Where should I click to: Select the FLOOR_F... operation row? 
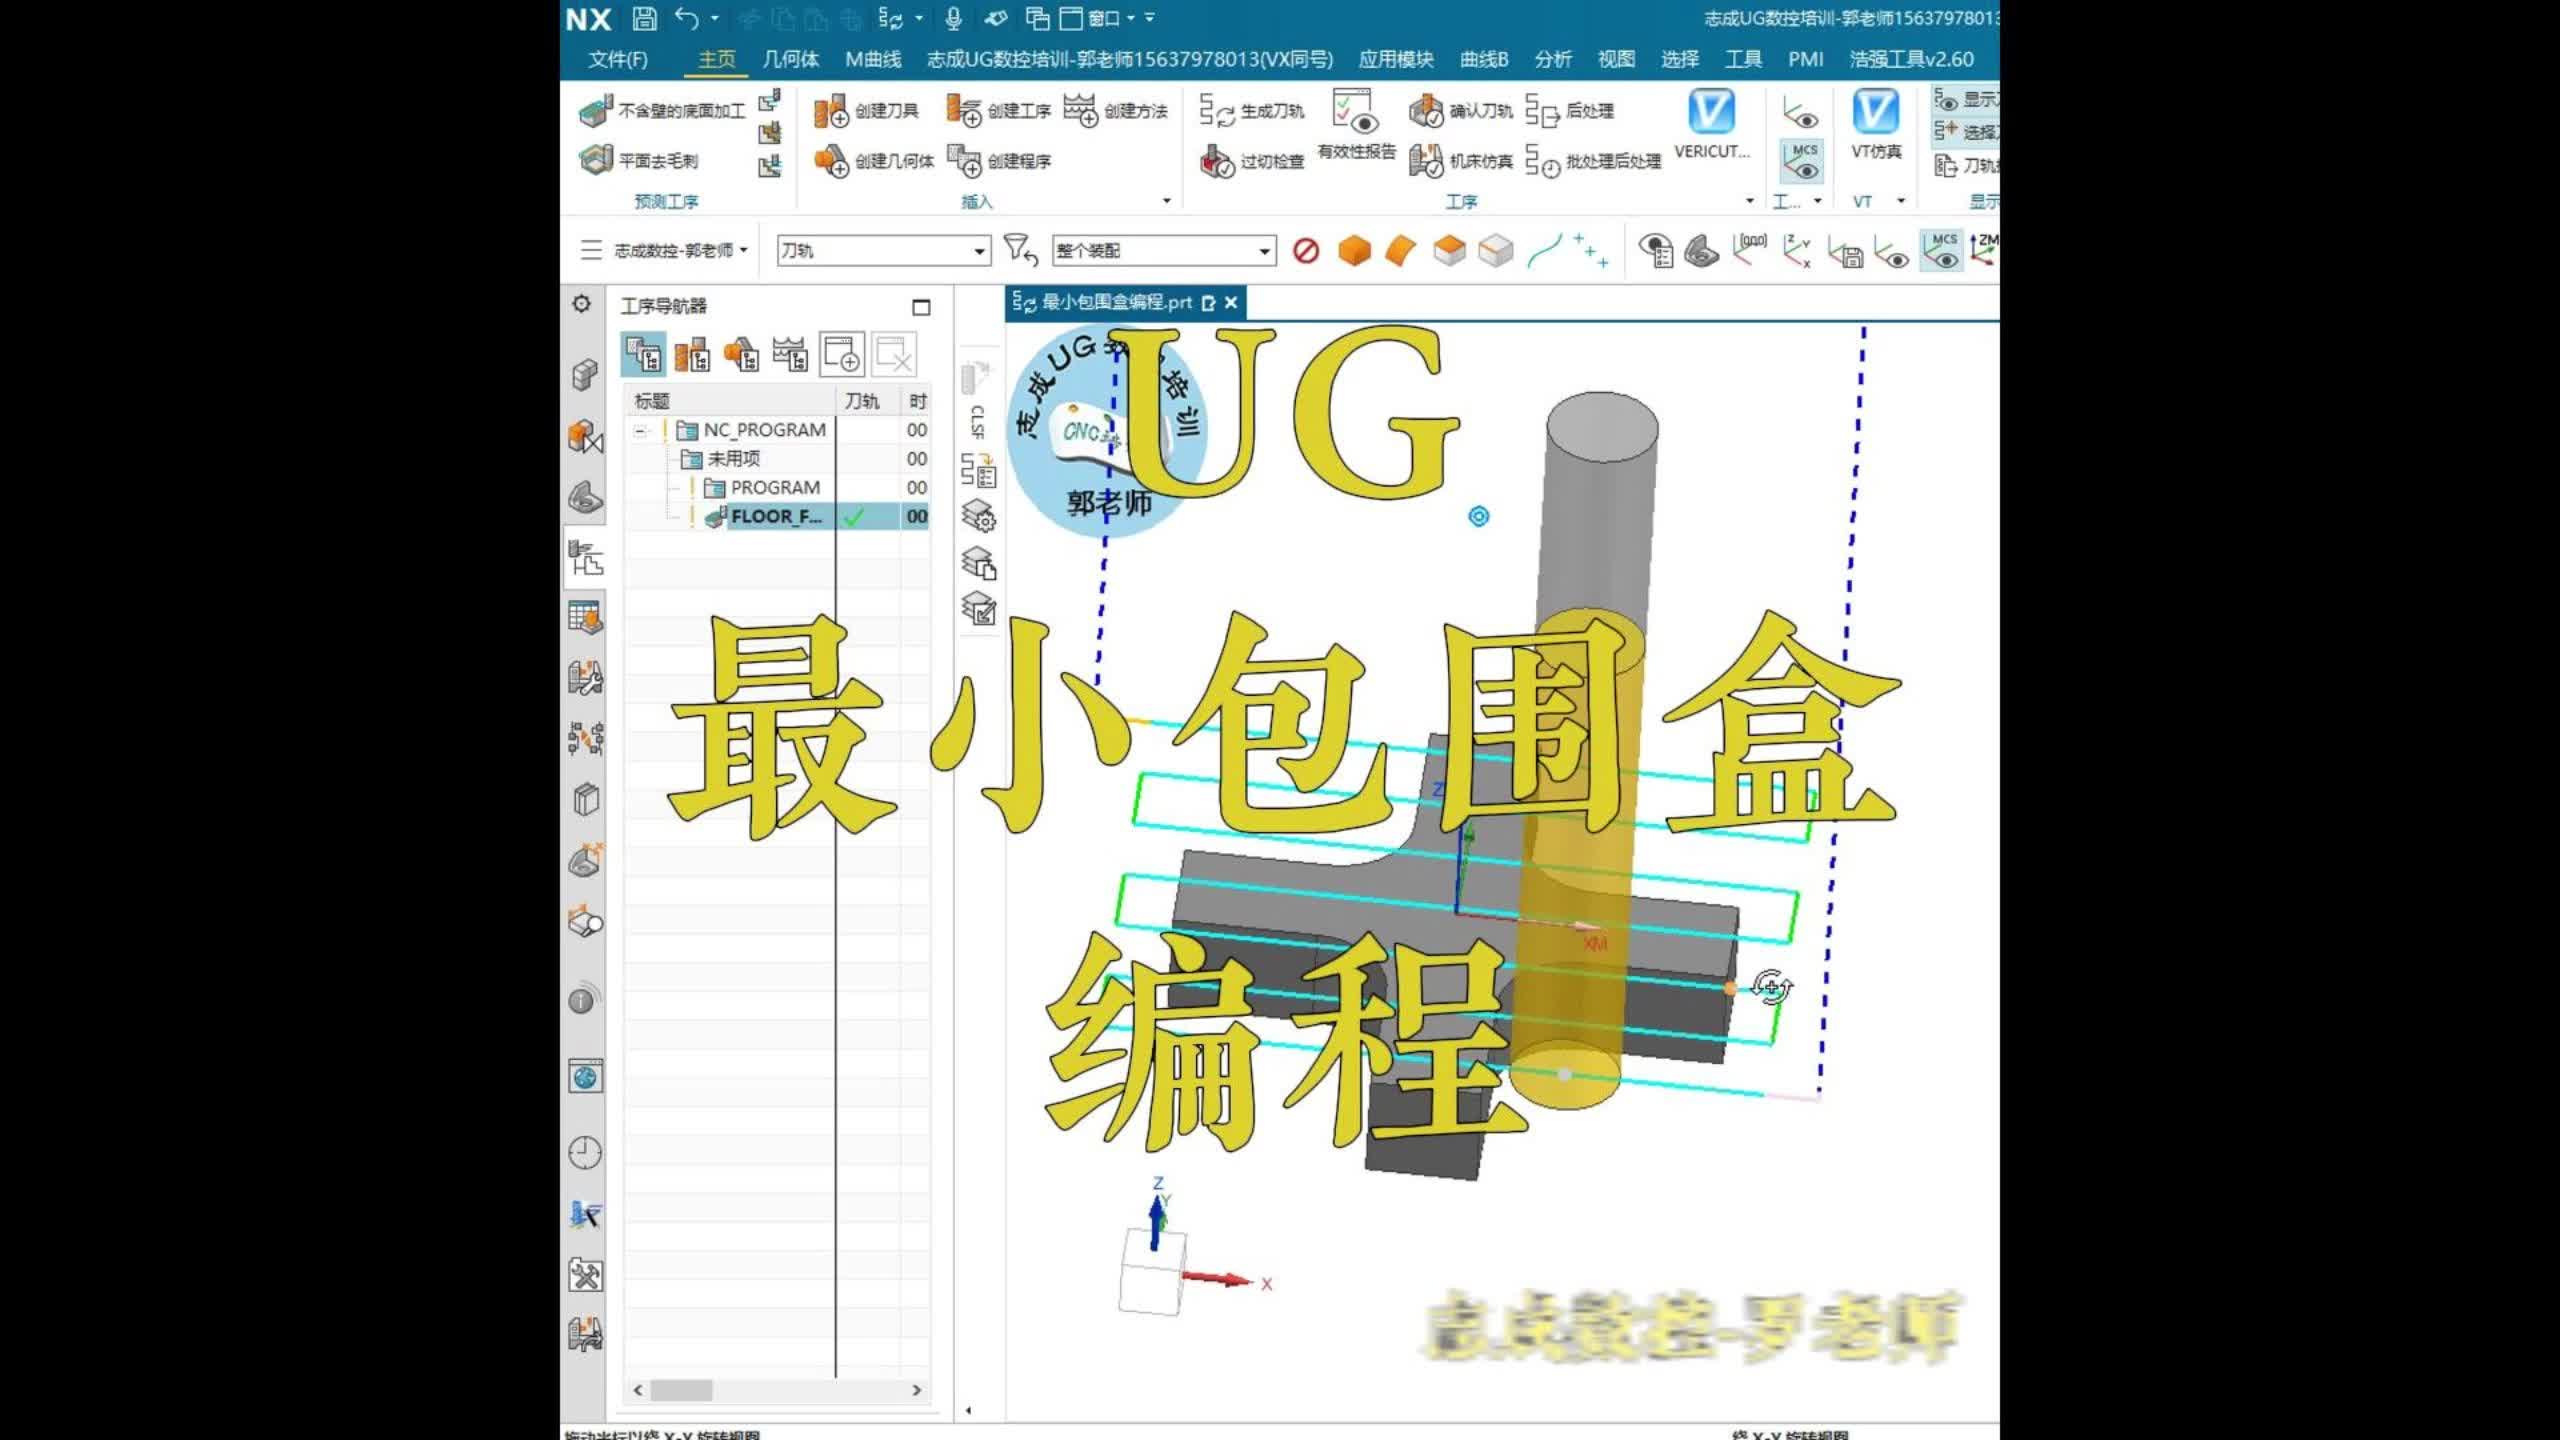(x=778, y=517)
